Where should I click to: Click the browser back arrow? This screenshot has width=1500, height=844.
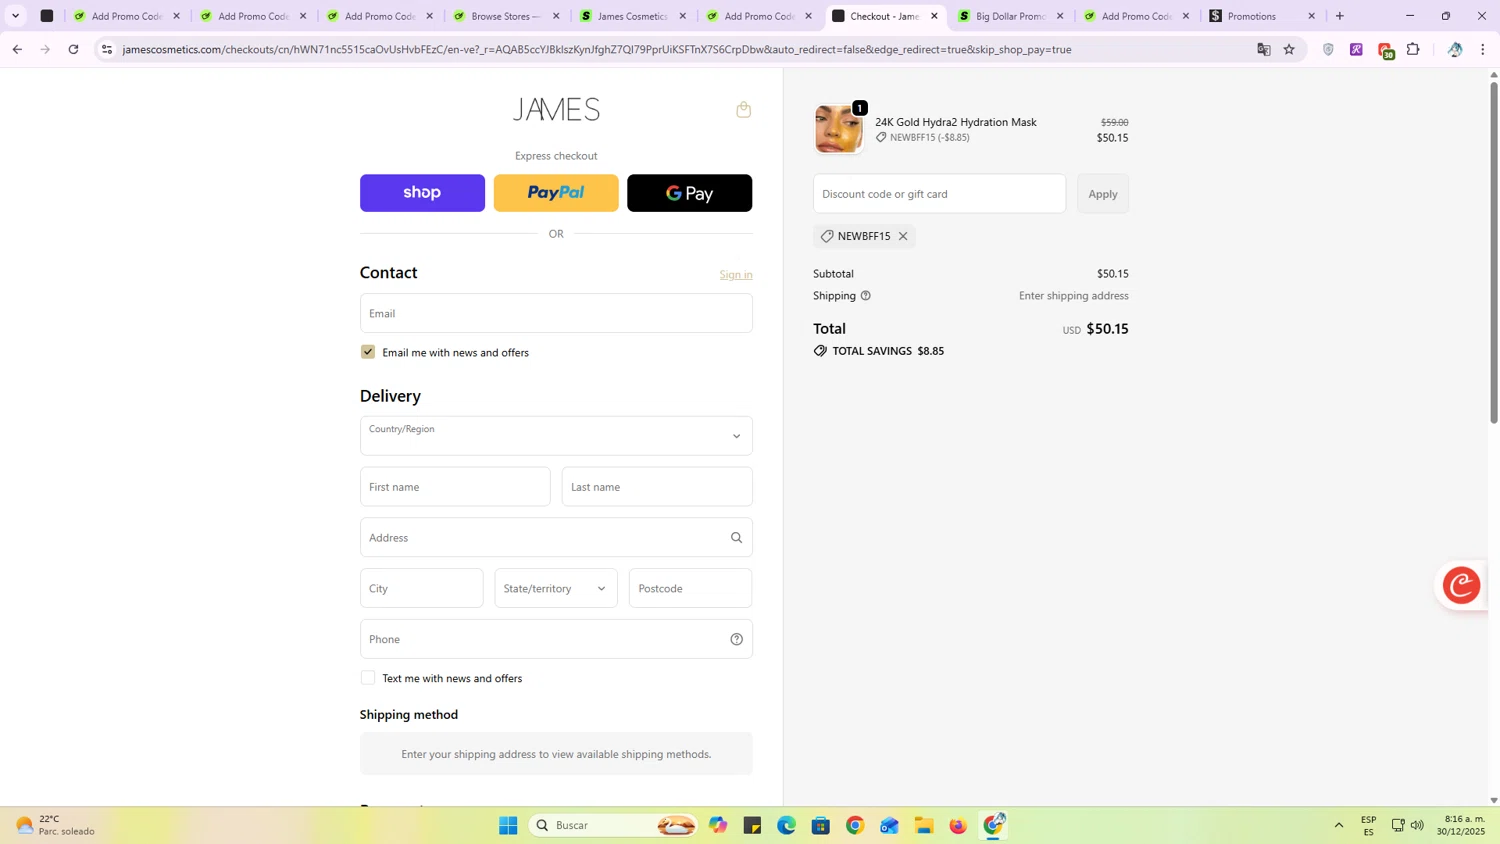tap(17, 49)
